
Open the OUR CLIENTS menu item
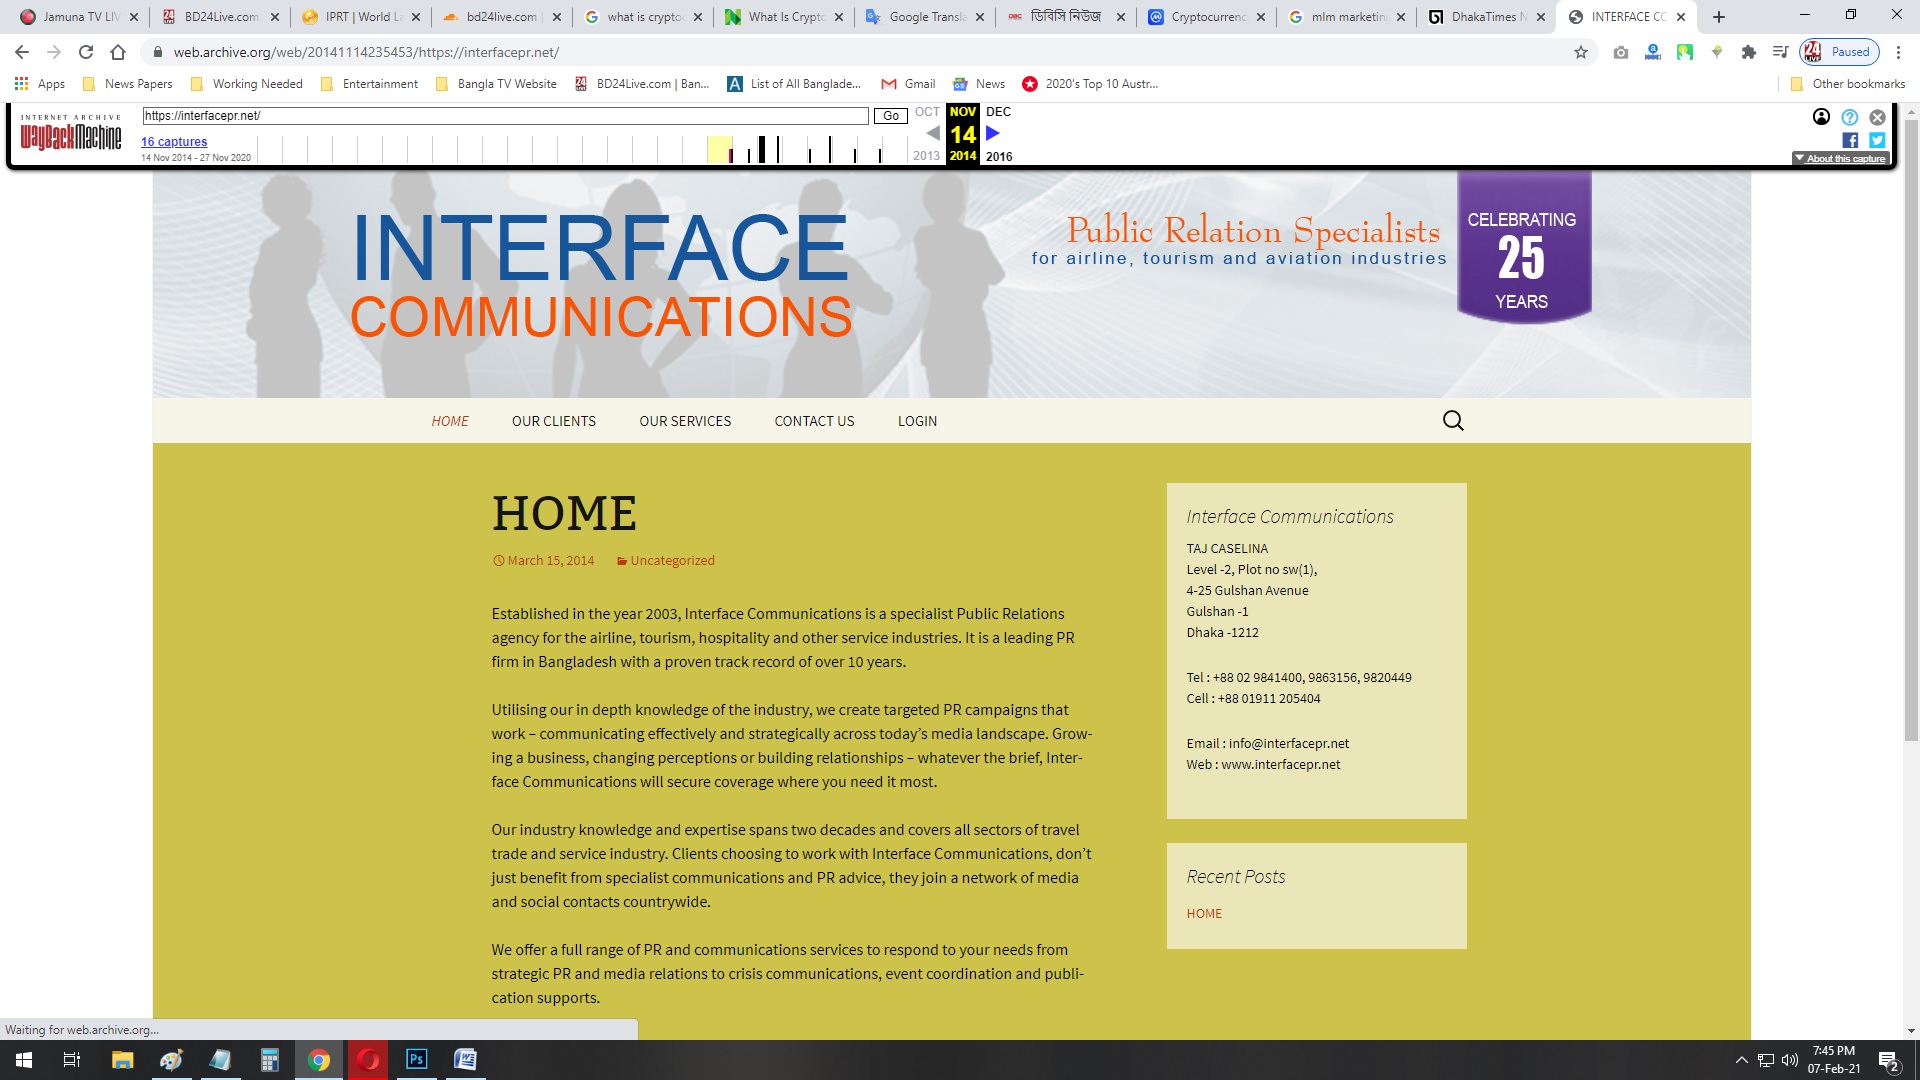coord(553,421)
